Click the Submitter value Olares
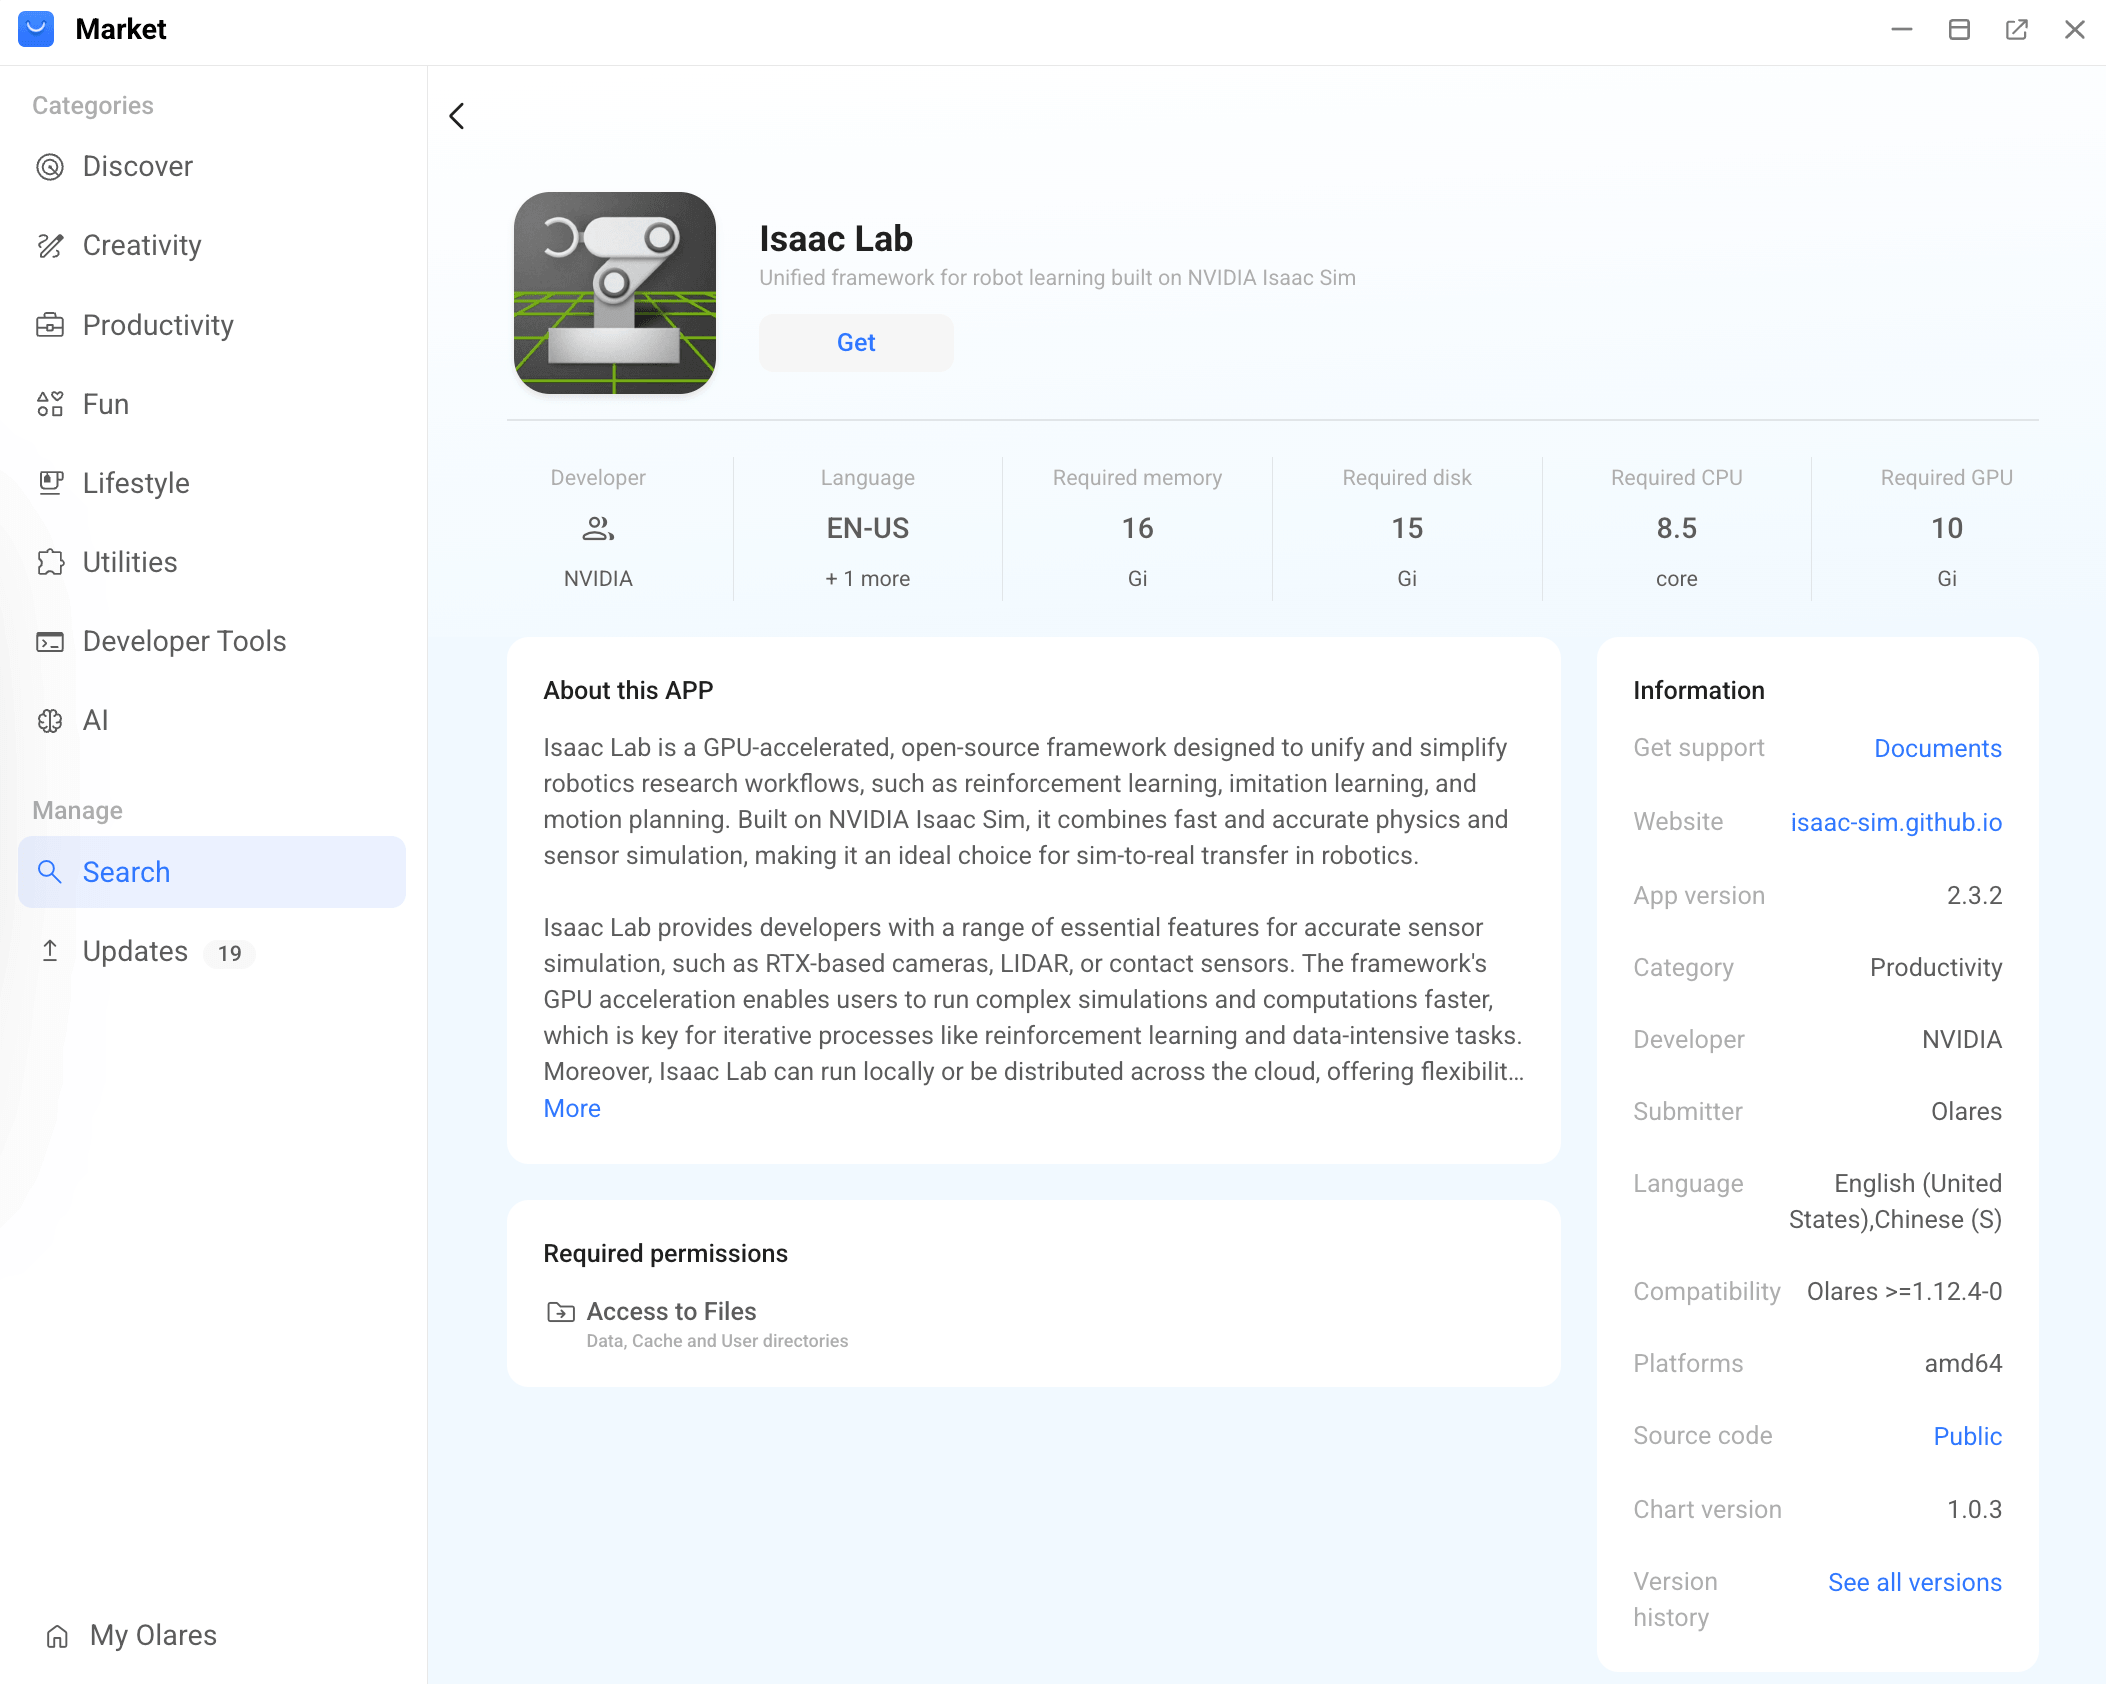The image size is (2106, 1684). 1966,1112
